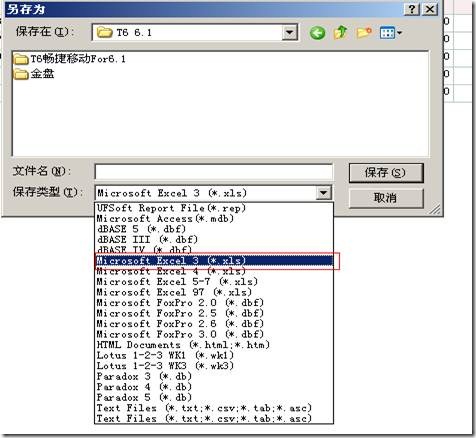The width and height of the screenshot is (476, 438).
Task: Close the Save As dialog
Action: pos(430,9)
